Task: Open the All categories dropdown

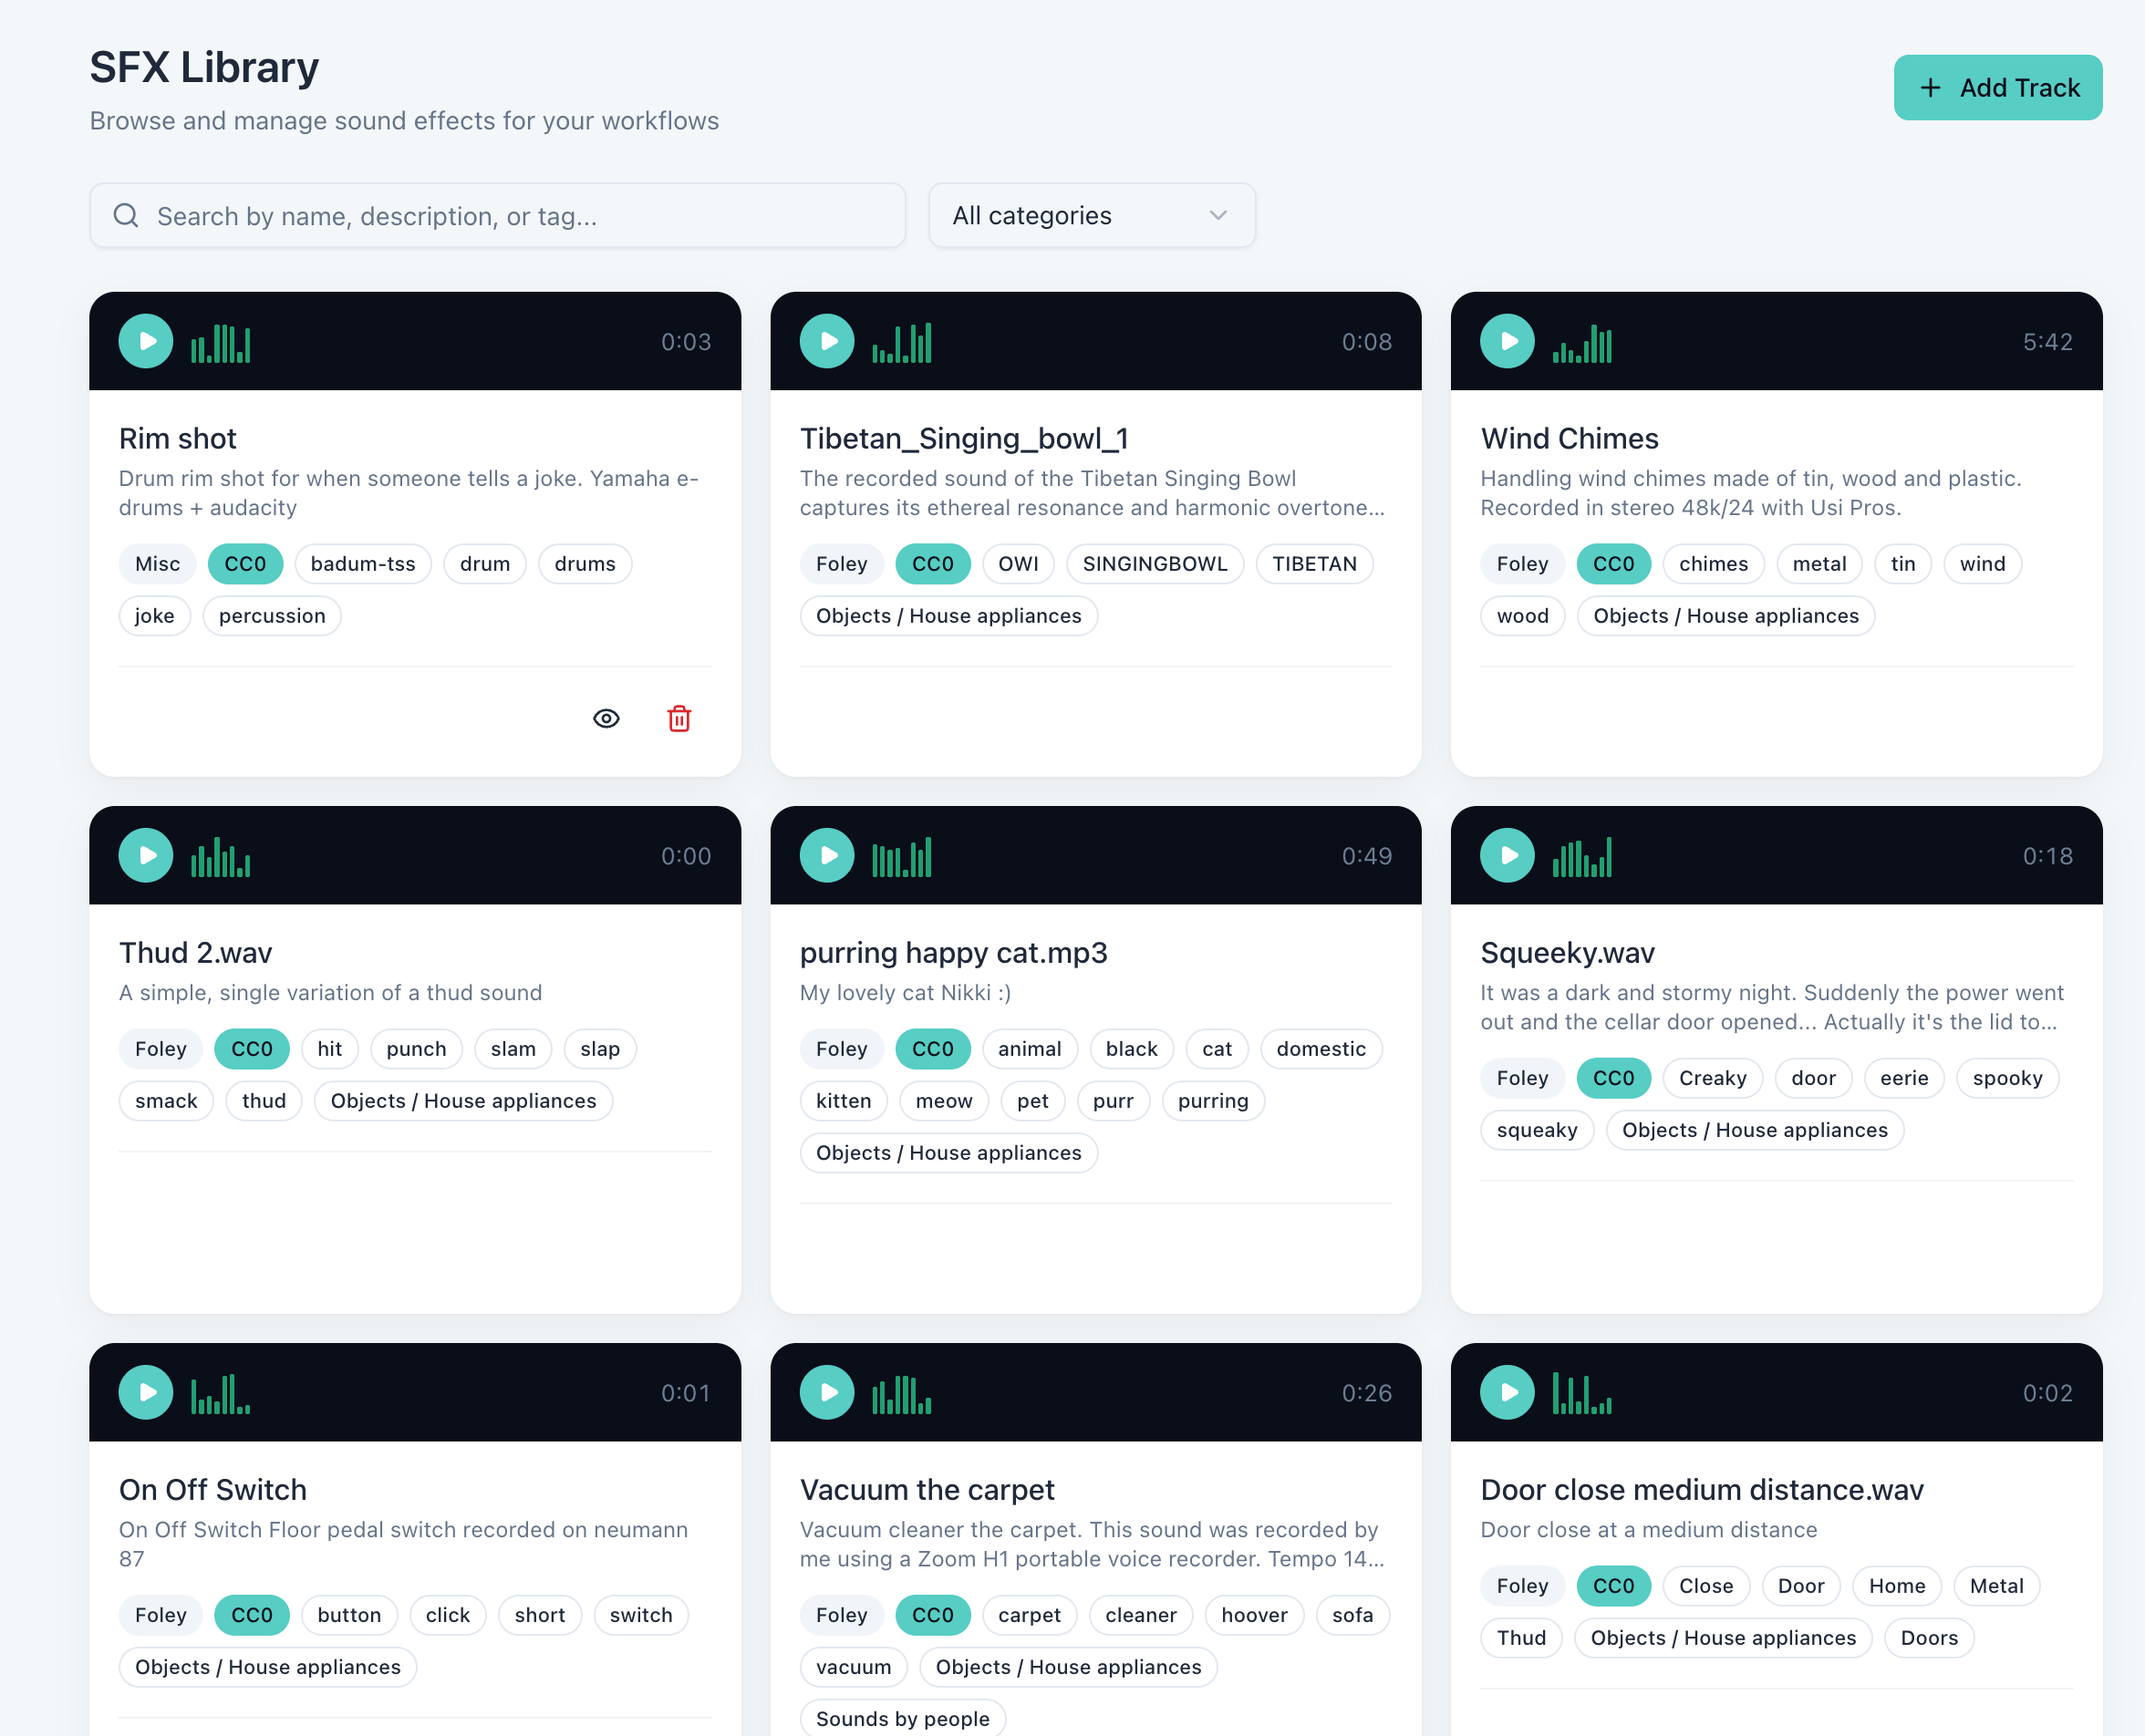Action: coord(1091,215)
